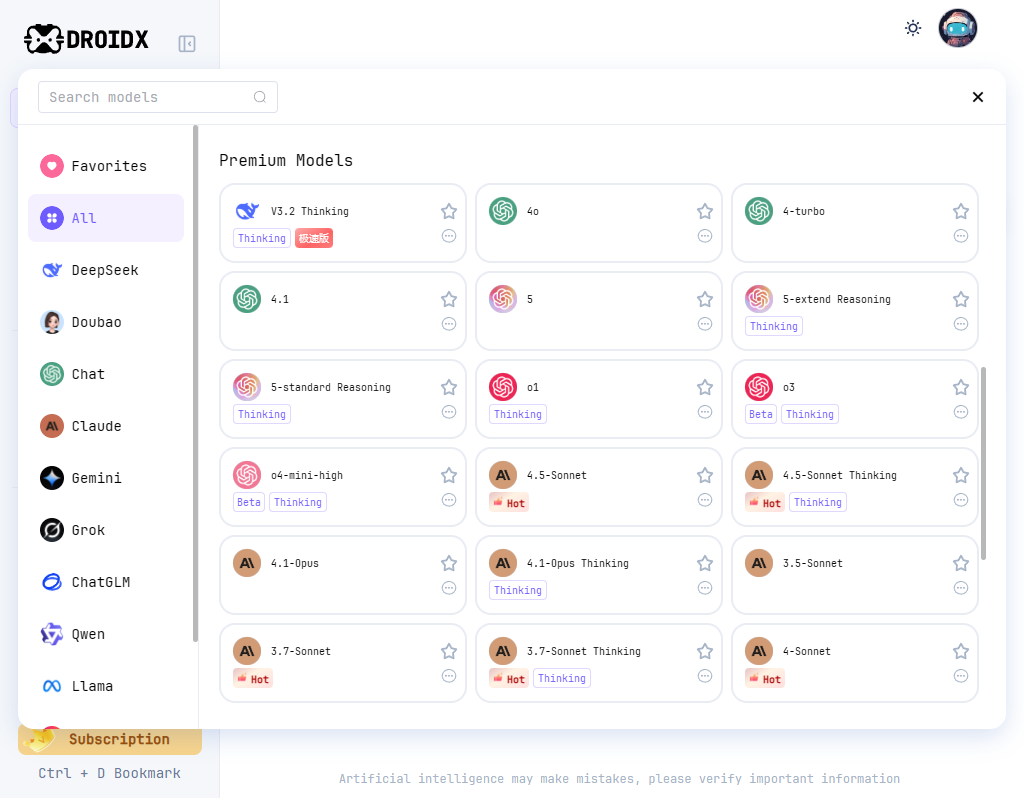Click the Anthropic logo on 4.1-Opus card
The width and height of the screenshot is (1024, 798).
pos(247,563)
